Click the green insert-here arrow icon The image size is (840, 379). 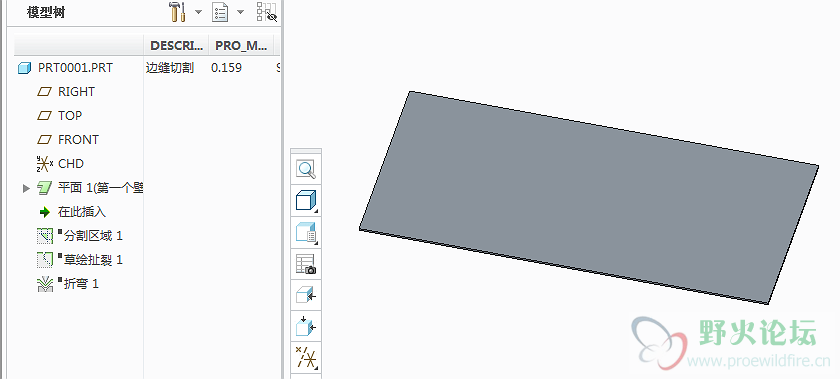(44, 212)
